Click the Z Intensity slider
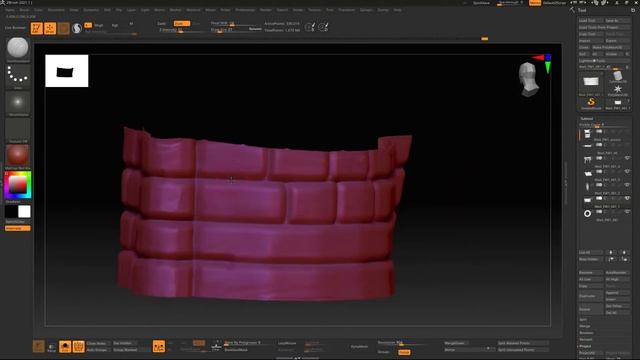 (182, 30)
